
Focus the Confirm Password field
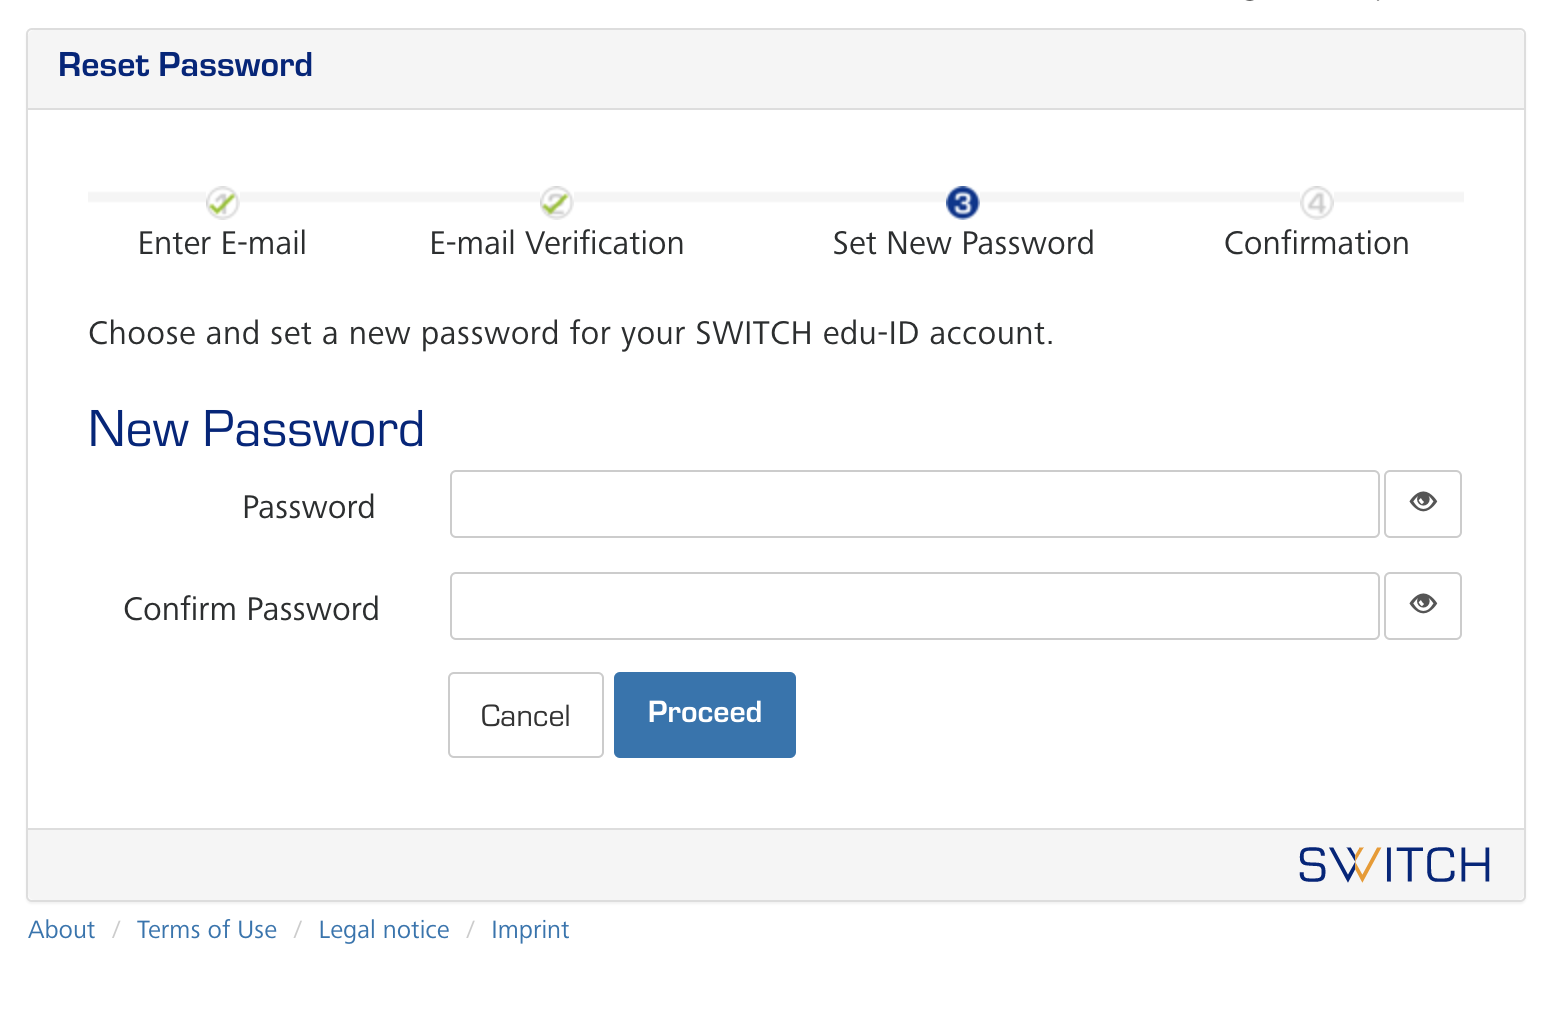pos(914,606)
